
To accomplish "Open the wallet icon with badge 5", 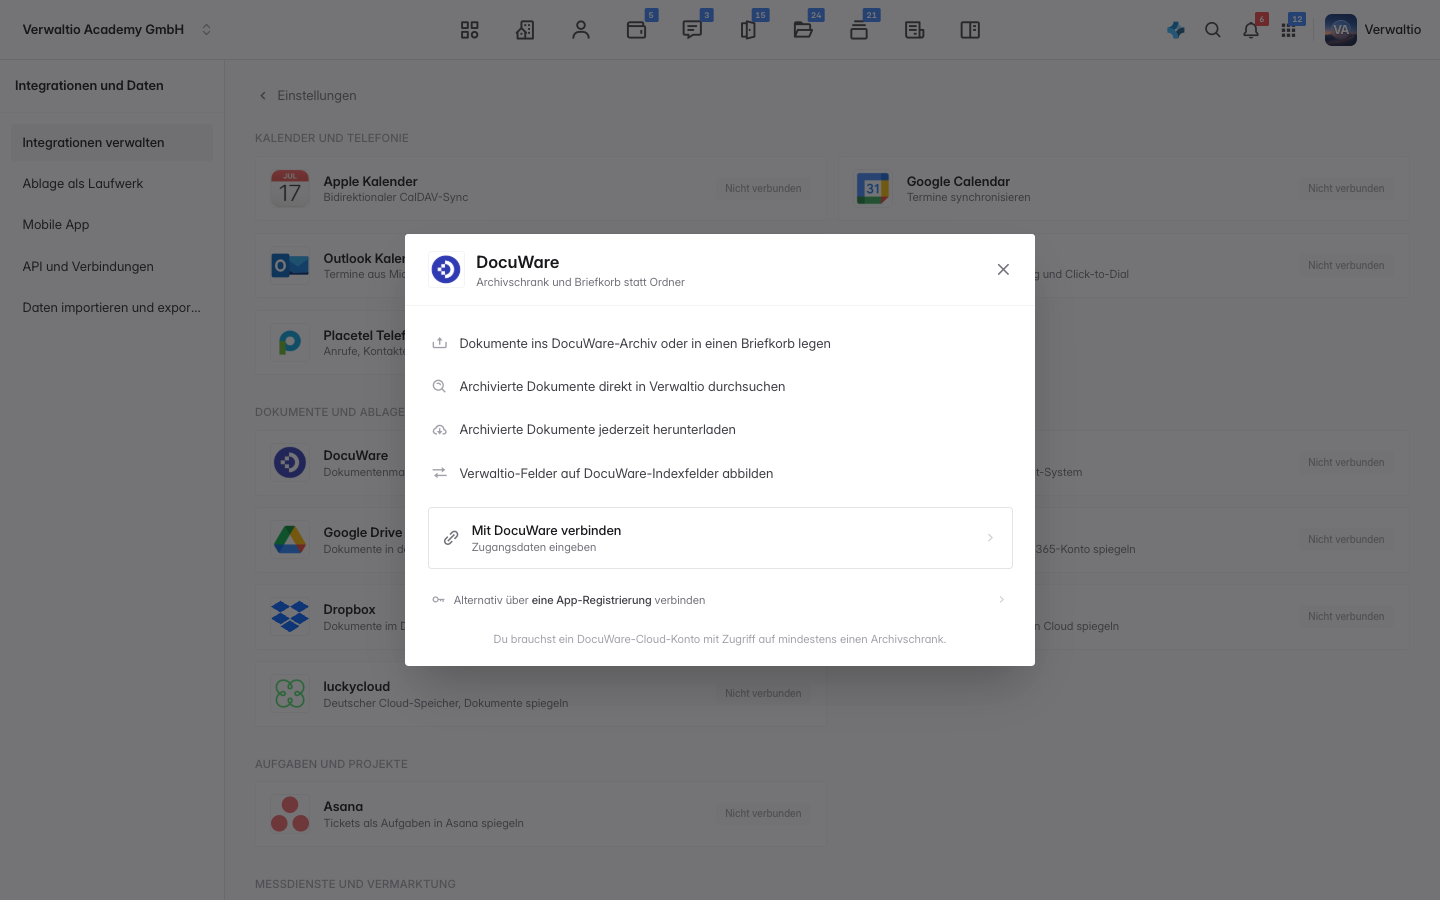I will coord(637,30).
